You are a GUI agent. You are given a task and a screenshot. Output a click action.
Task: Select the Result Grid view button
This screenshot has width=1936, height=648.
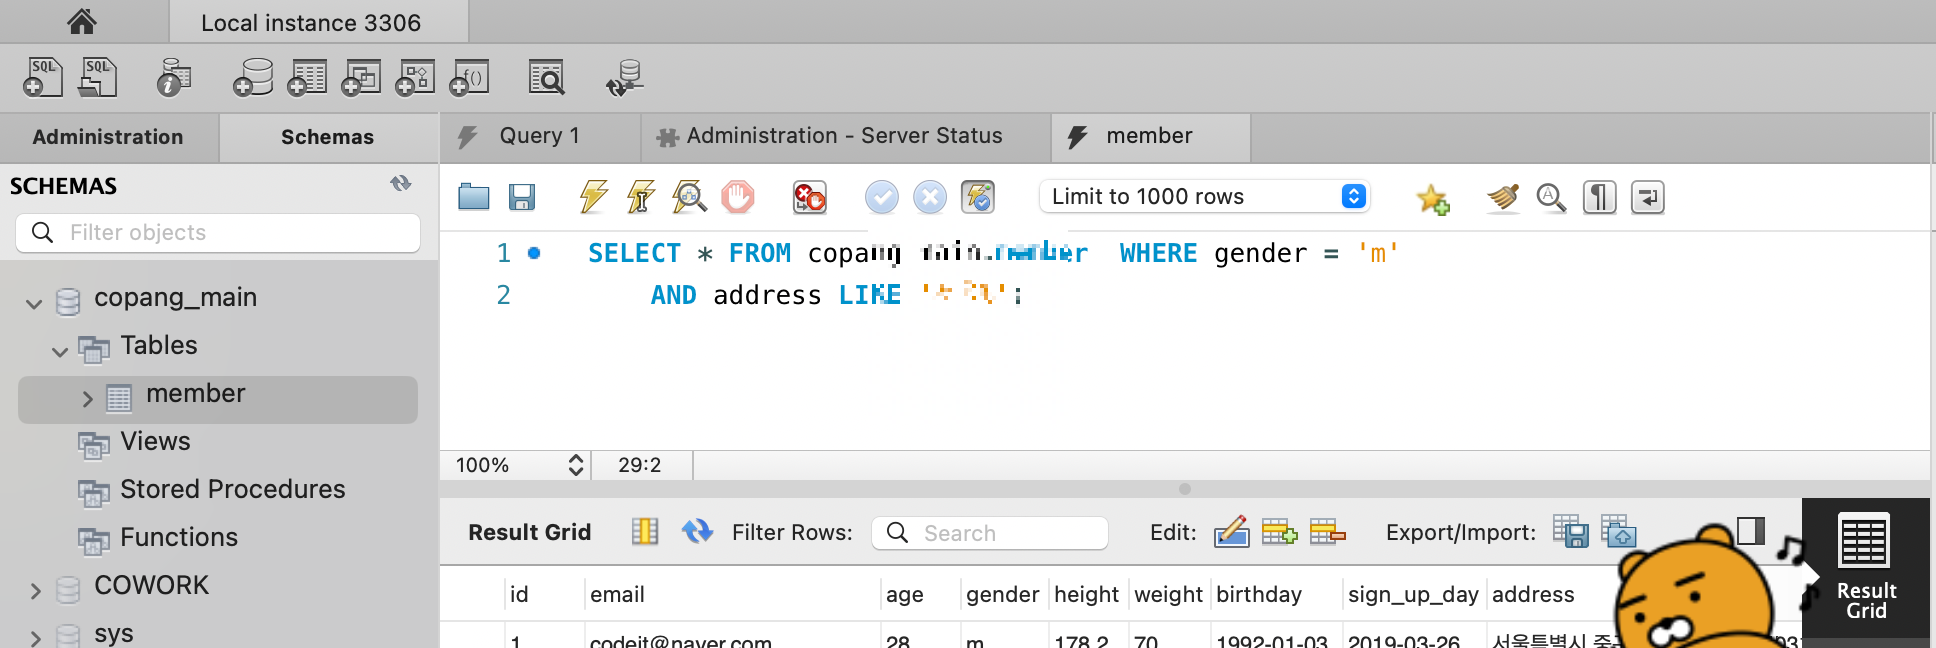point(1865,567)
